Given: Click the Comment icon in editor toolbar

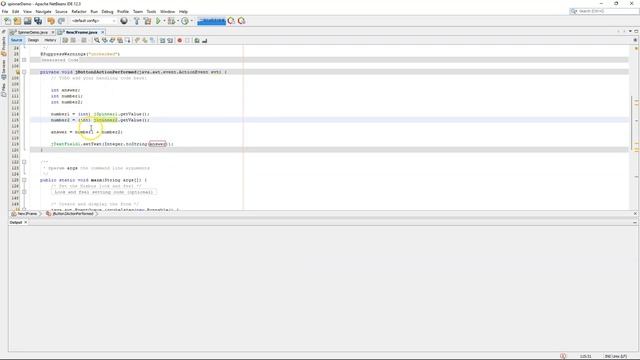Looking at the screenshot, I should pos(197,40).
